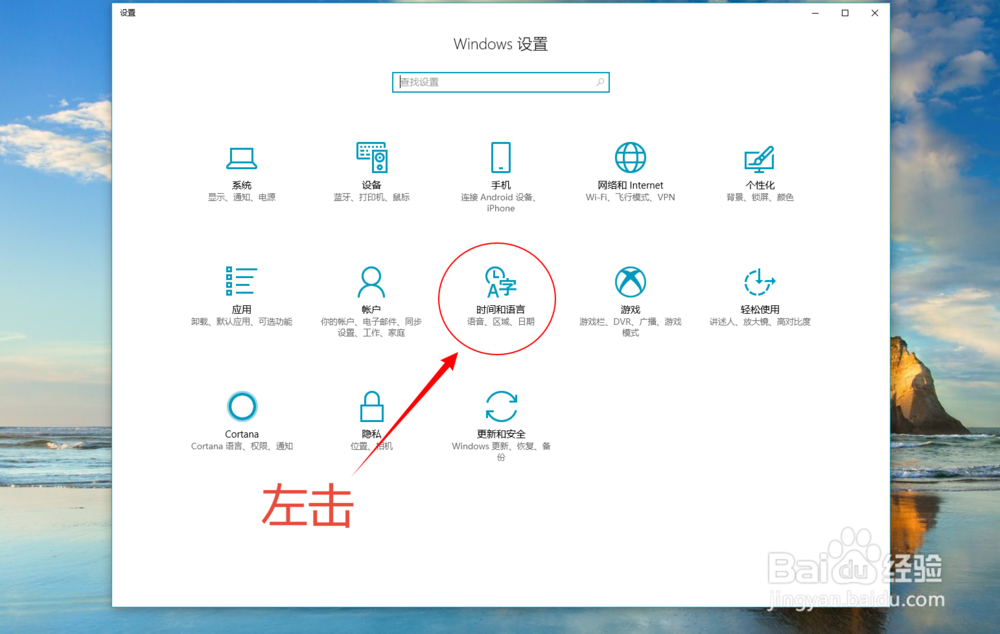Minimize the 设置 window
Viewport: 1000px width, 634px height.
point(815,13)
